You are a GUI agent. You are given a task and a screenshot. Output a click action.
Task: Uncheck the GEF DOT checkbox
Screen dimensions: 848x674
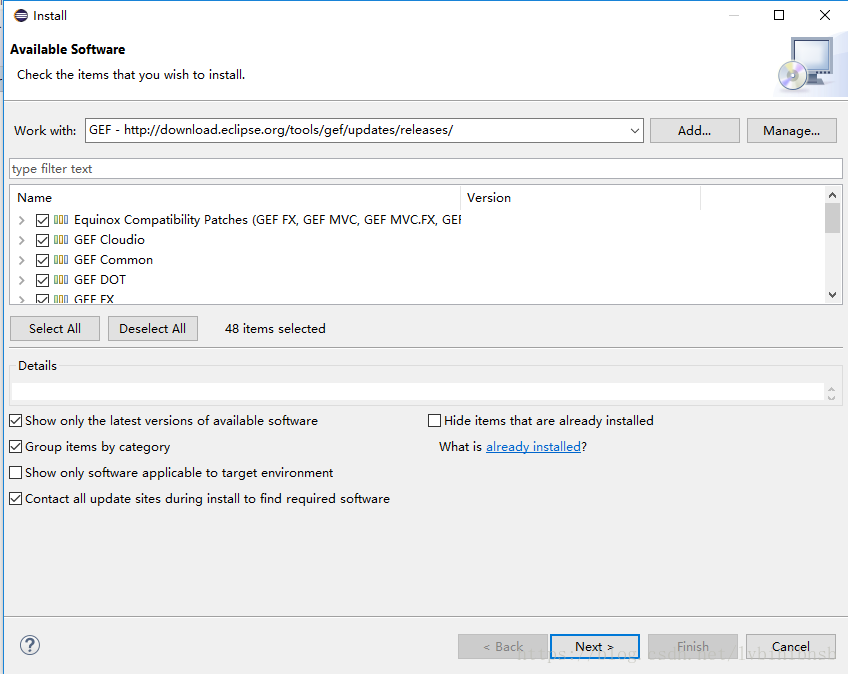point(42,280)
